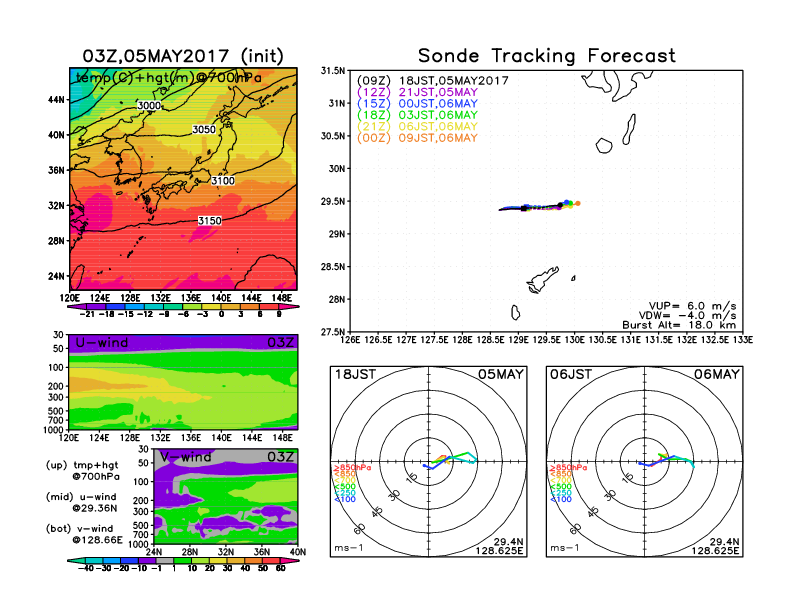Click the 3050 contour label
The height and width of the screenshot is (612, 792).
point(204,129)
